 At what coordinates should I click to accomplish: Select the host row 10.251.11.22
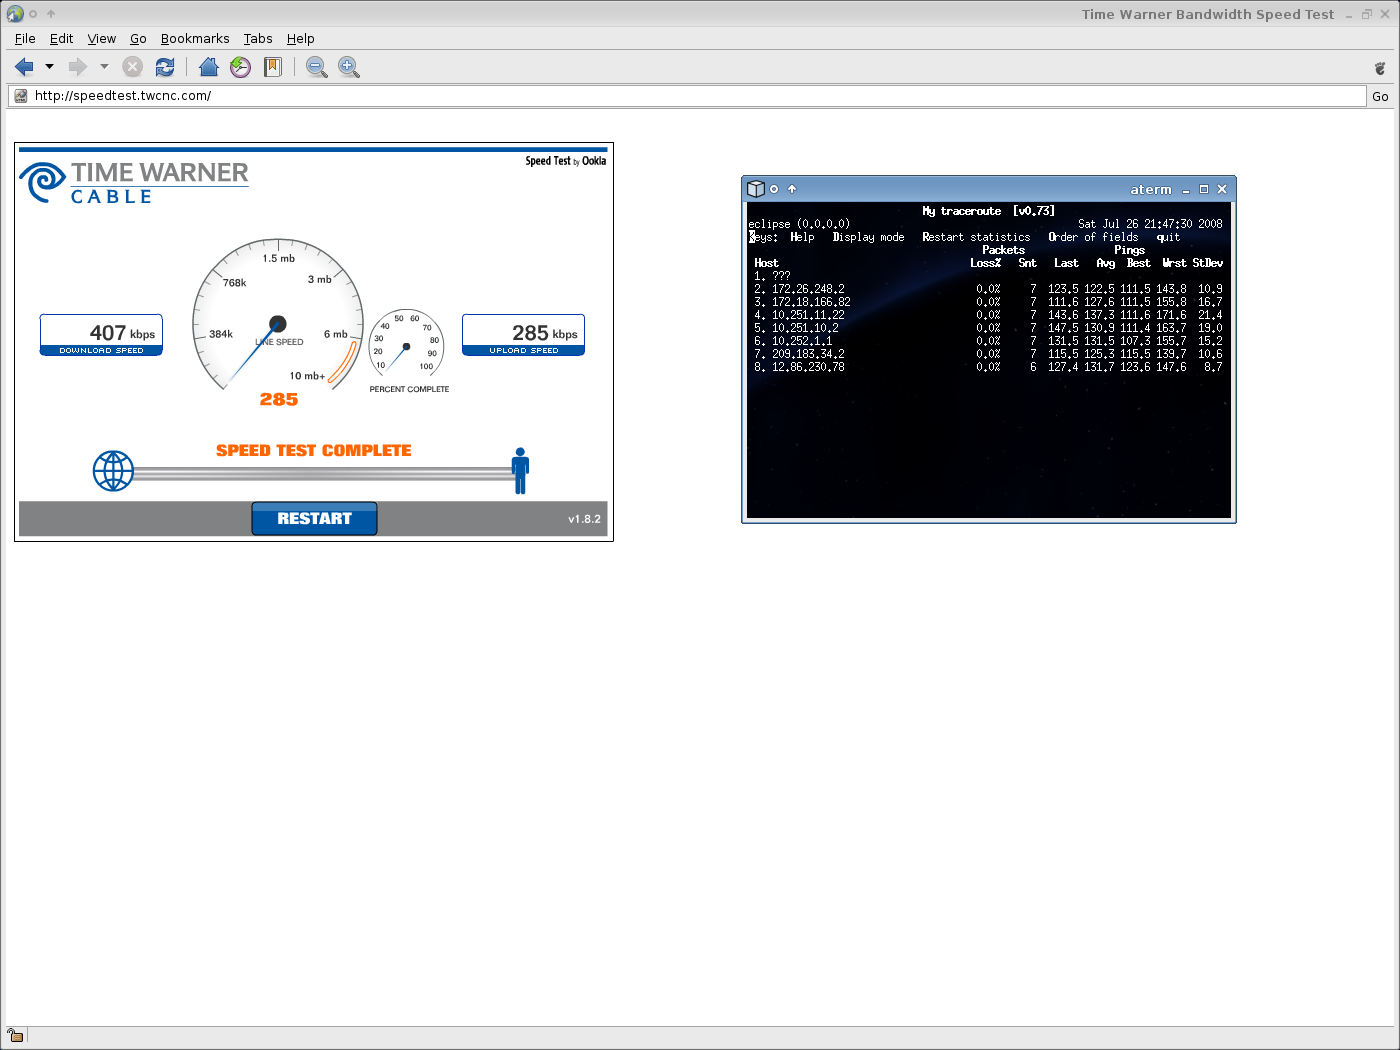click(988, 315)
